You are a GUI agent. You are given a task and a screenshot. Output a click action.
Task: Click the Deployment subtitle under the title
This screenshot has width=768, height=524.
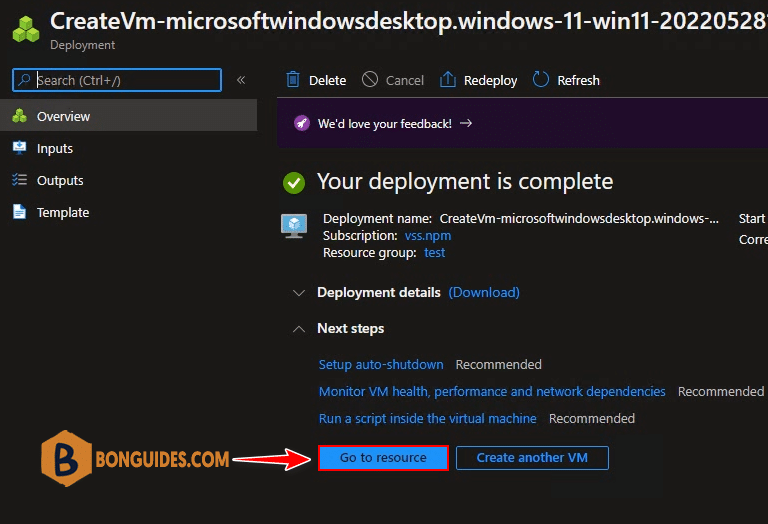[82, 45]
